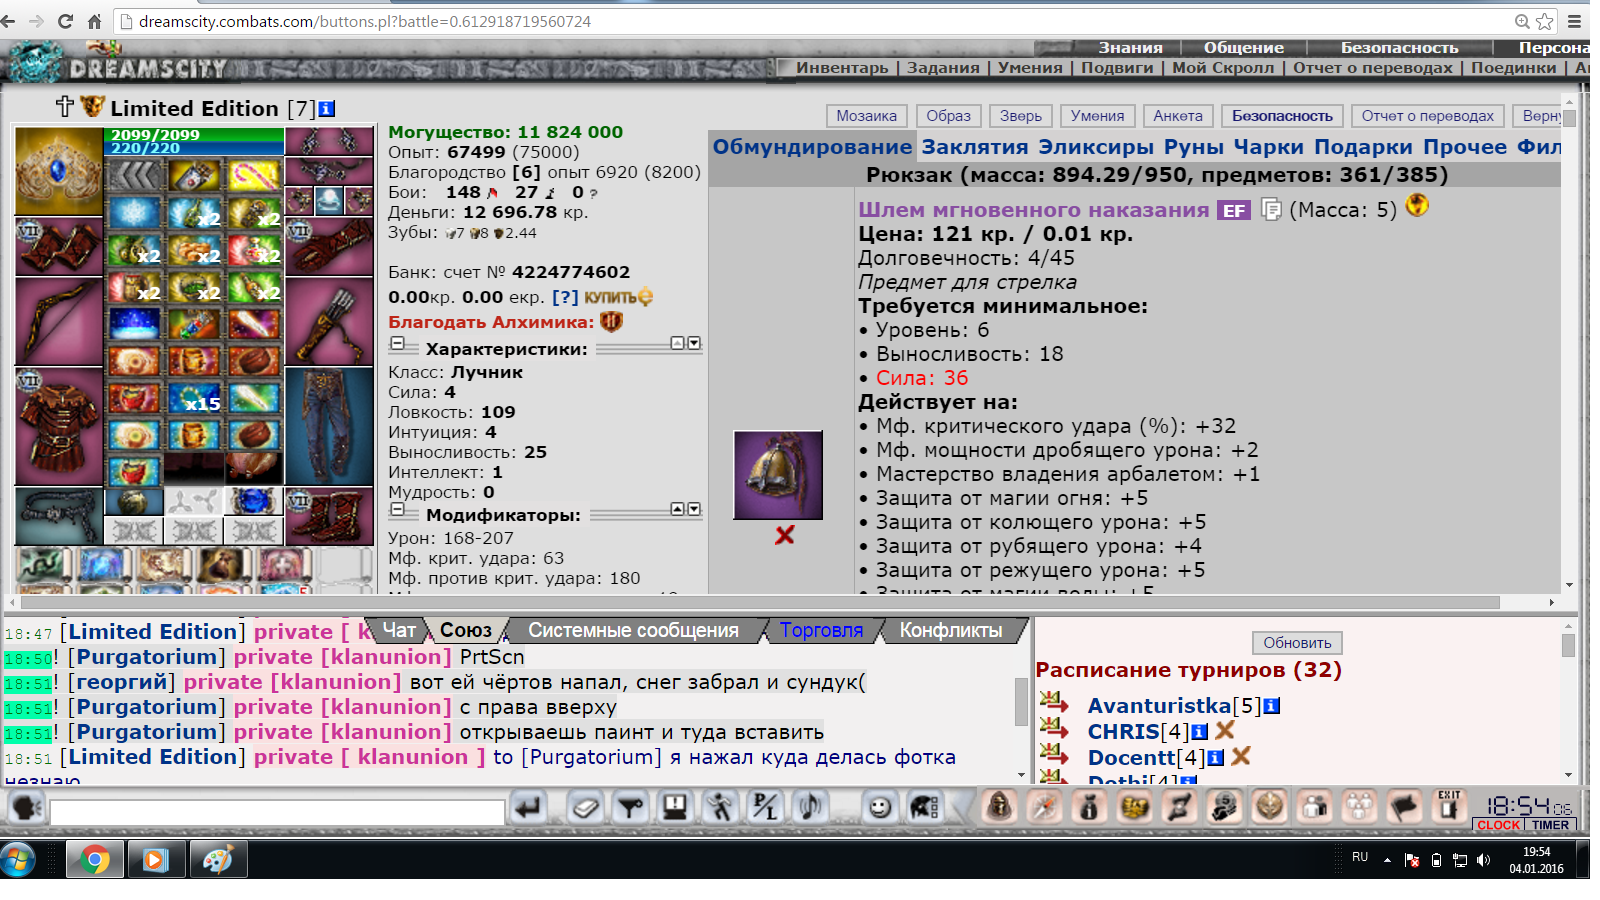
Task: Use the snowflake item in the quick slots
Action: [x=134, y=214]
